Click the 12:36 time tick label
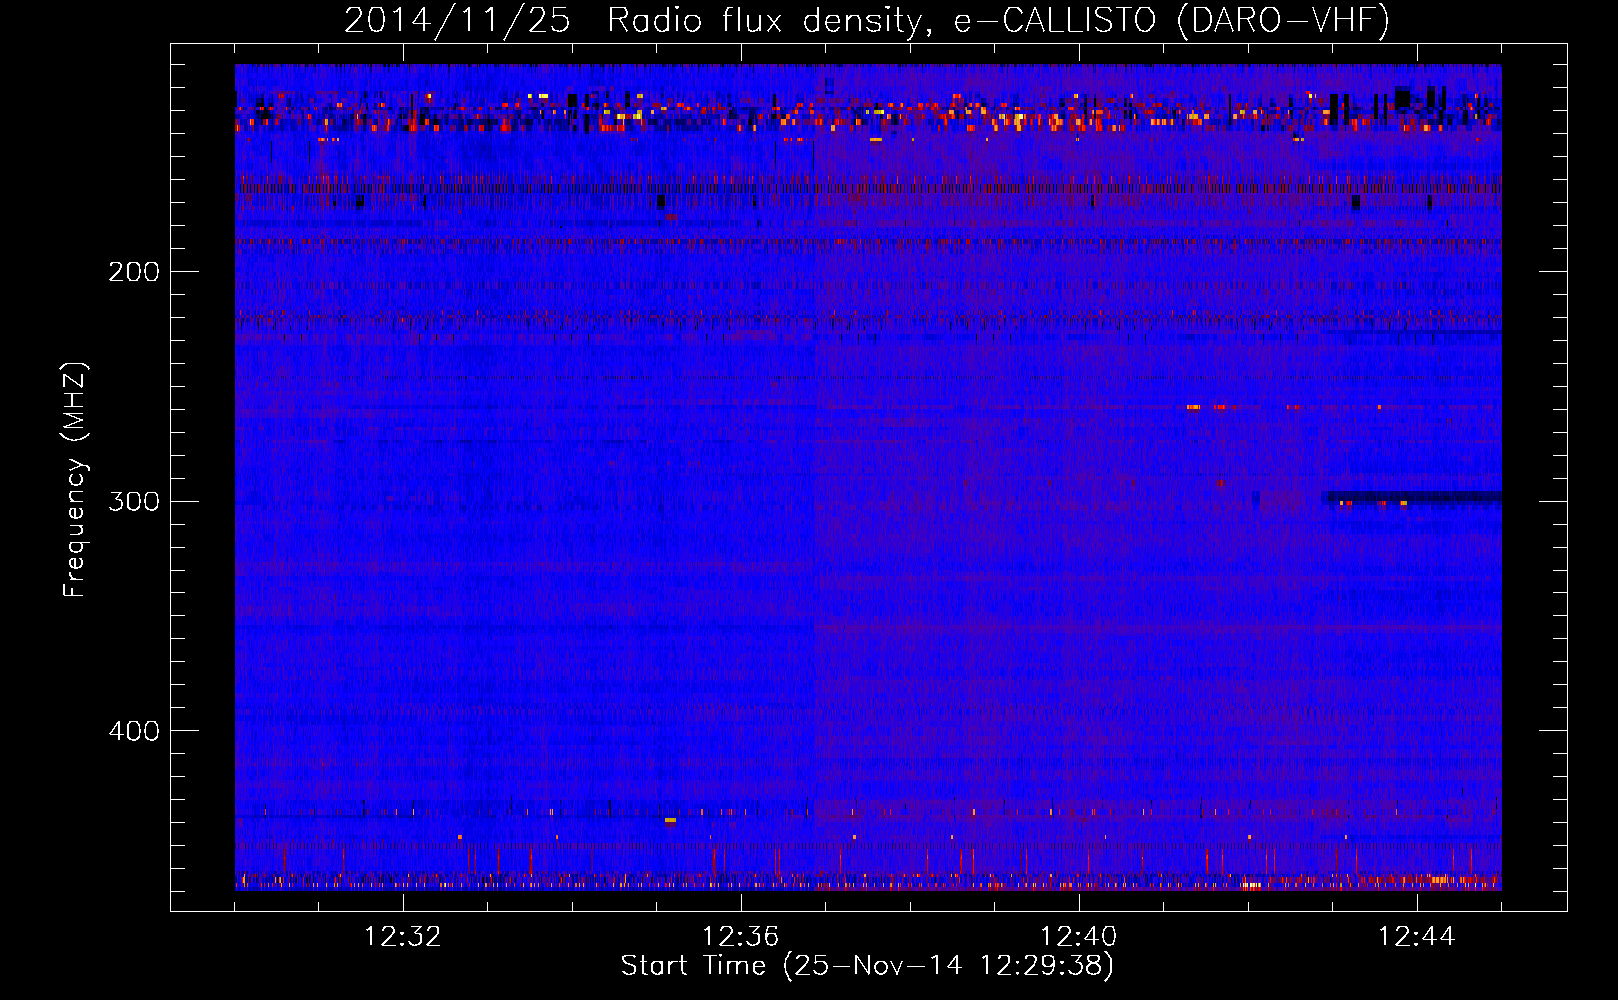Image resolution: width=1618 pixels, height=1000 pixels. click(741, 937)
